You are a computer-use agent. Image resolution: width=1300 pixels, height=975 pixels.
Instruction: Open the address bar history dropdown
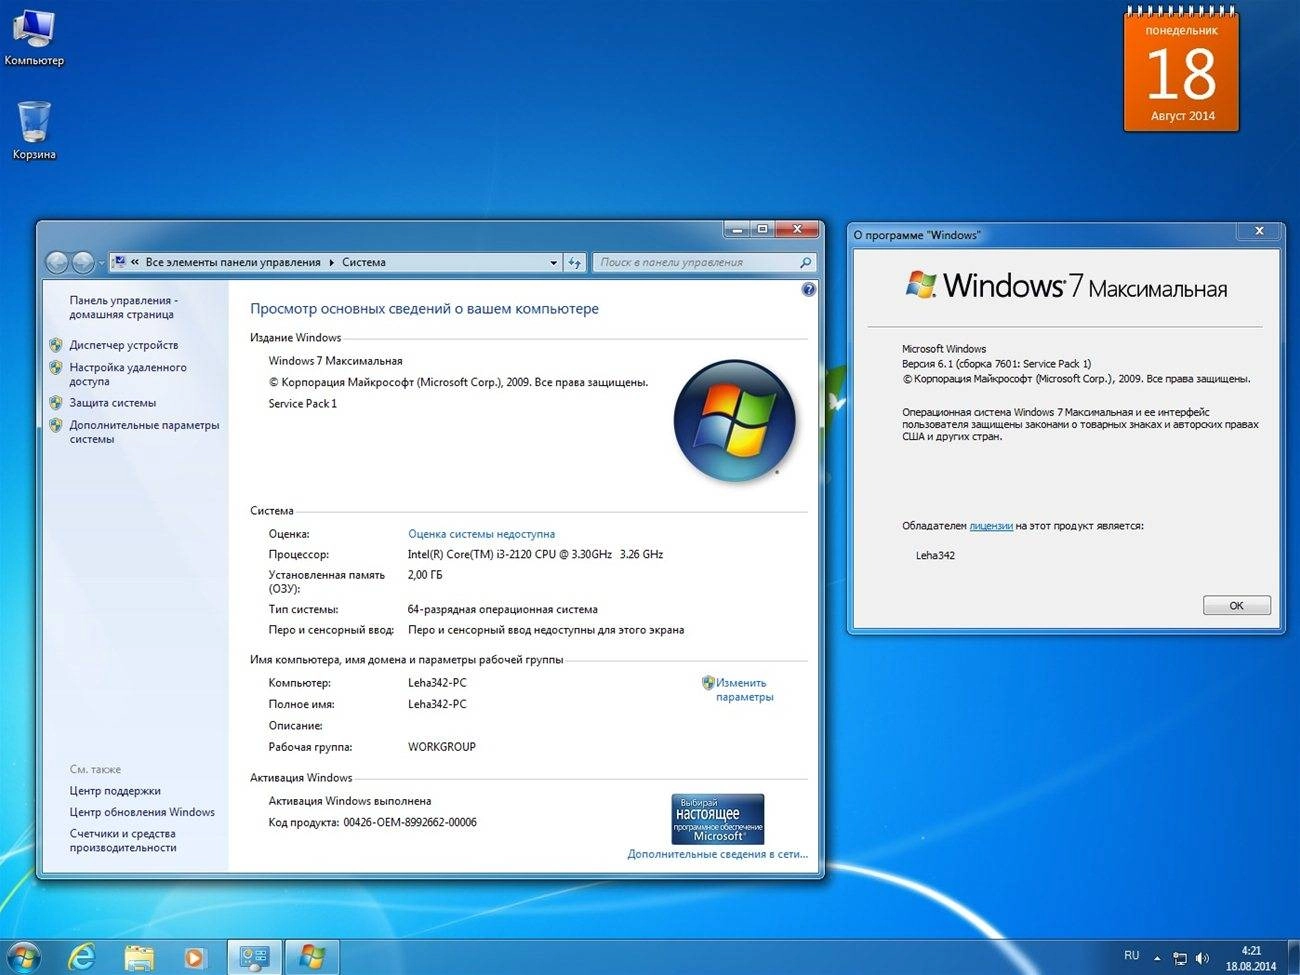tap(553, 263)
